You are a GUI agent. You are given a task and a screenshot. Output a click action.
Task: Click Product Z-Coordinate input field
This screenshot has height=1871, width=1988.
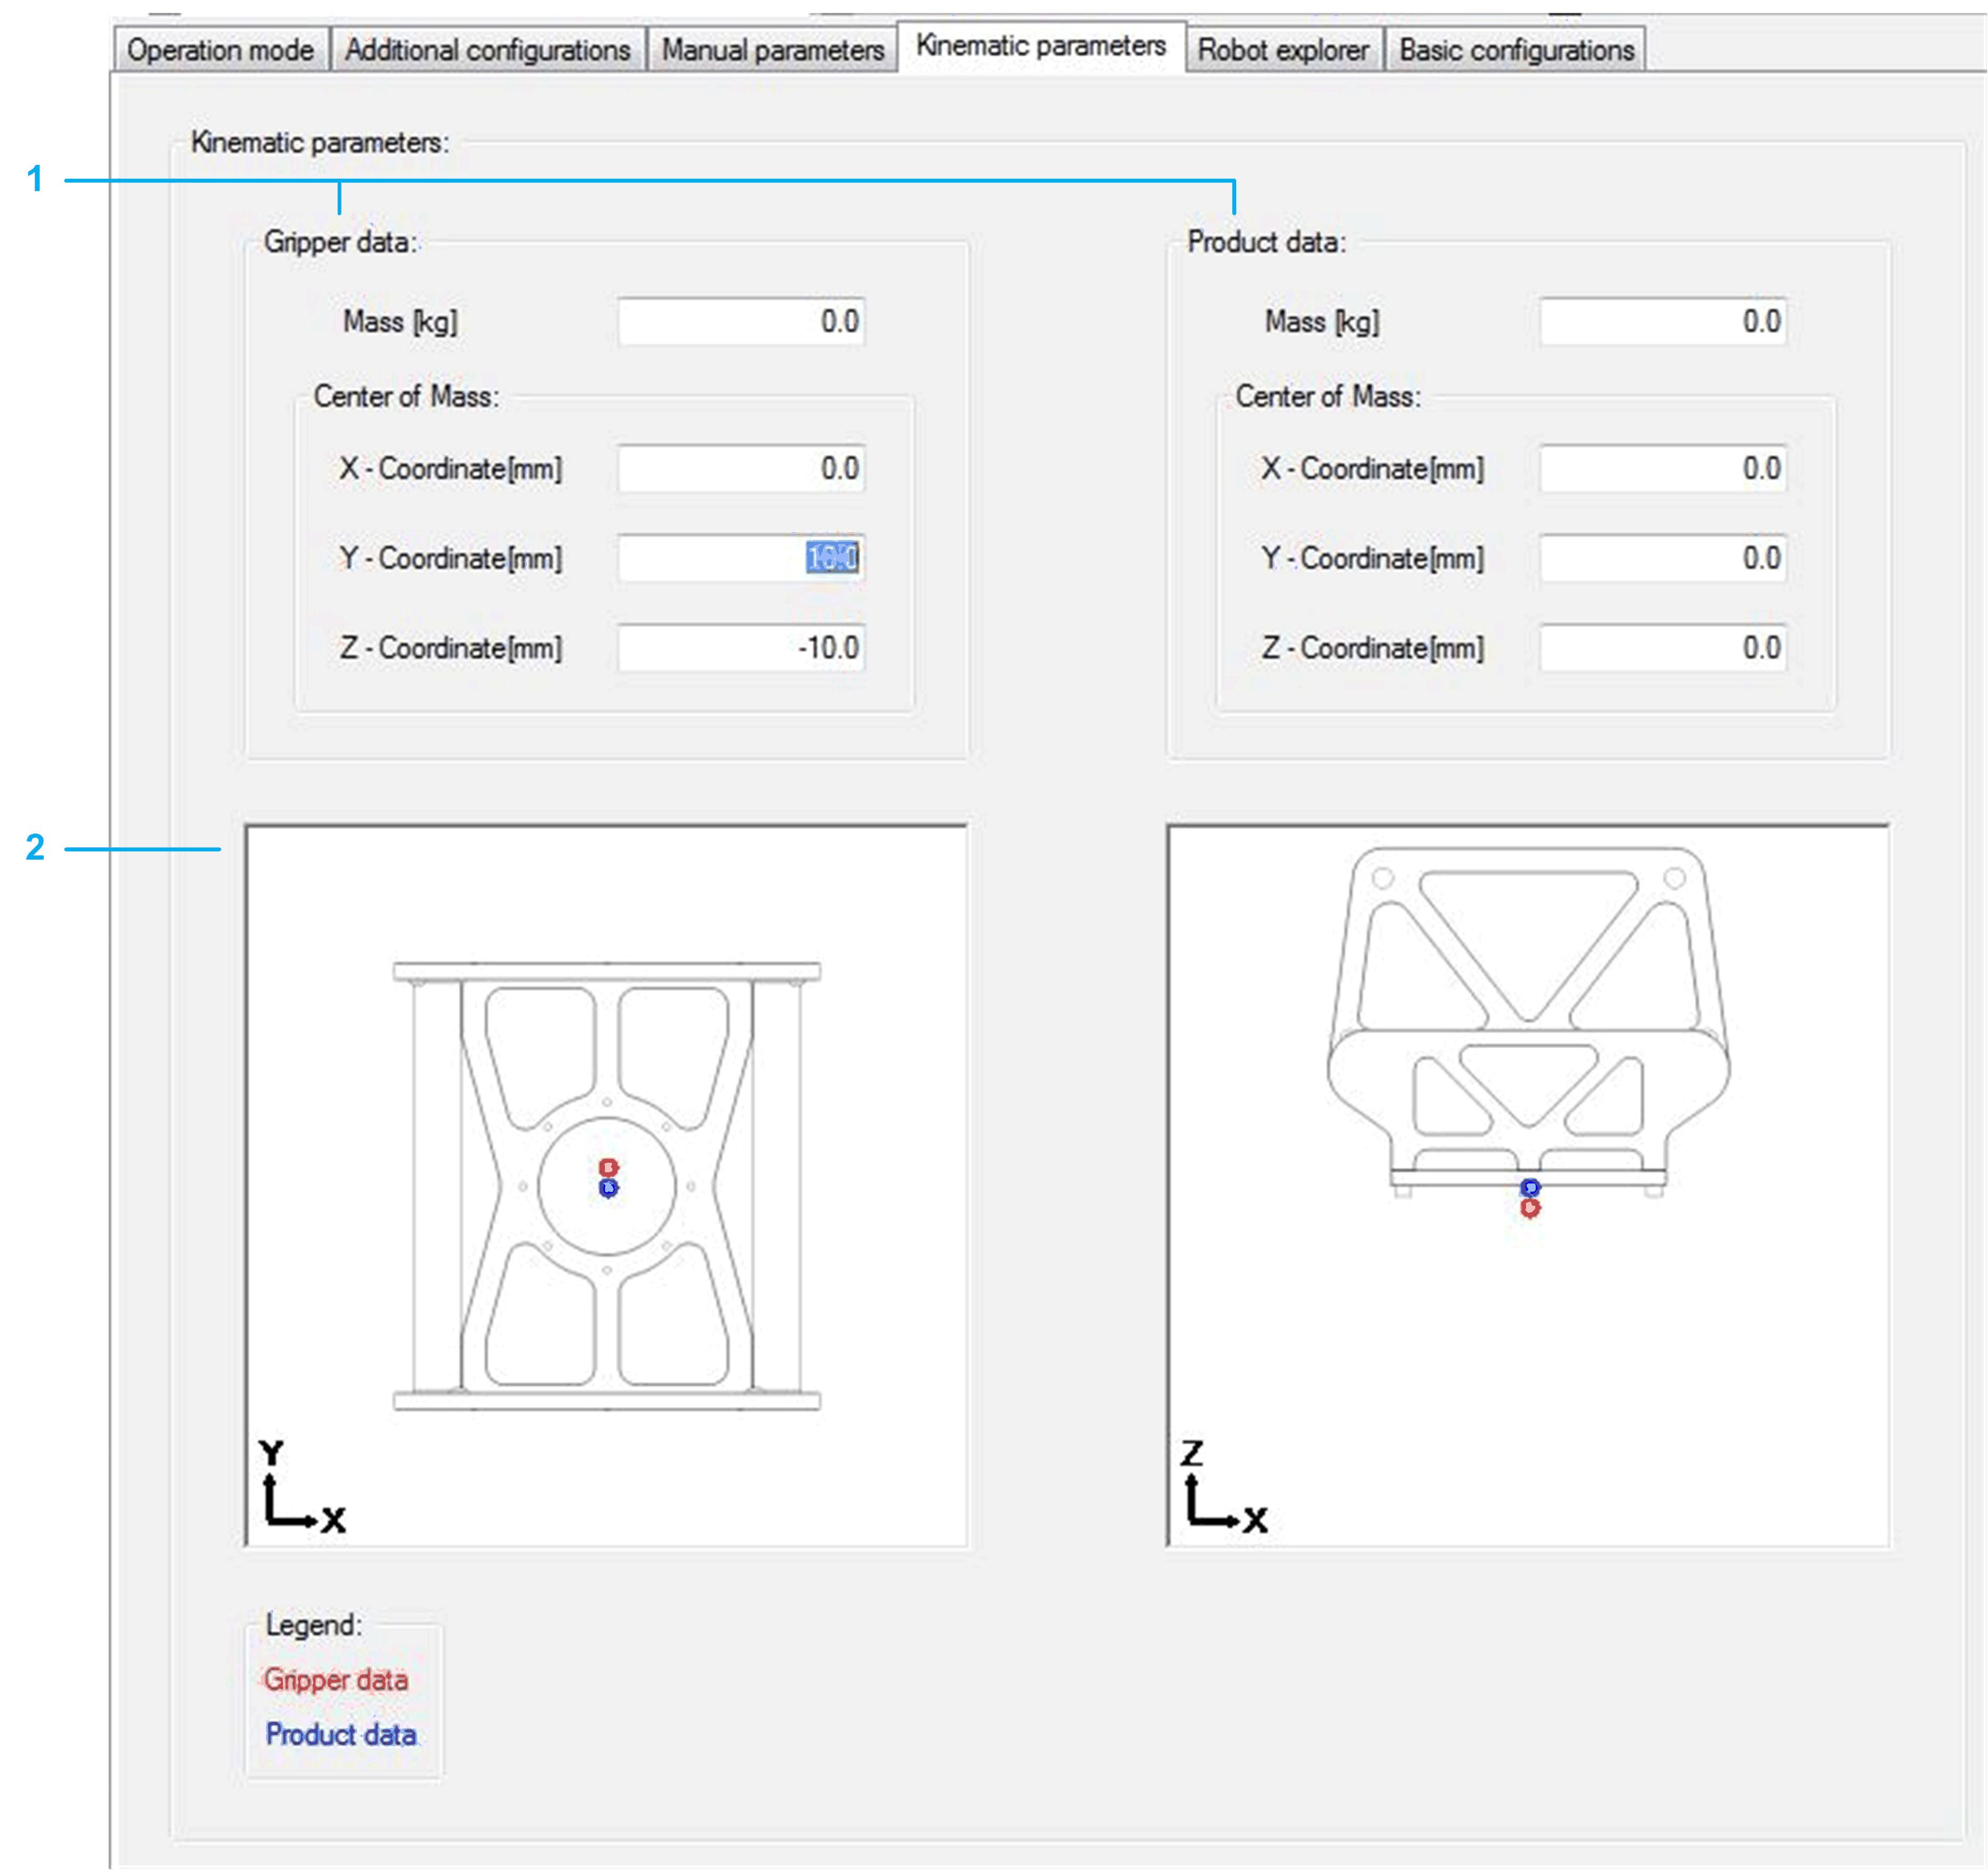click(x=1662, y=648)
